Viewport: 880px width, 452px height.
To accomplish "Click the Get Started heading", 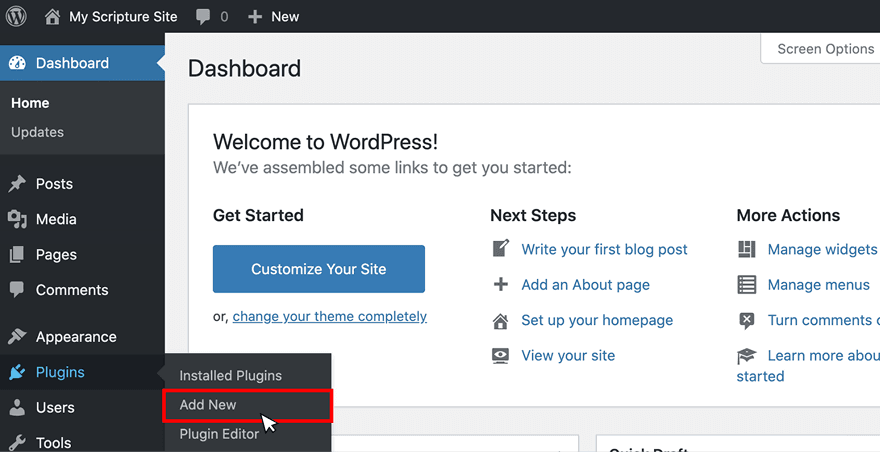I will [258, 215].
